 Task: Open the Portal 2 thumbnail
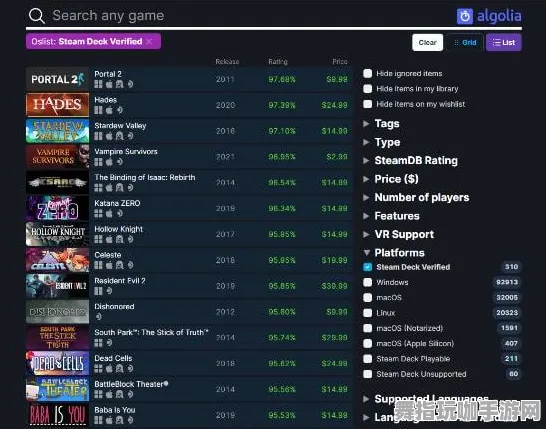click(57, 79)
